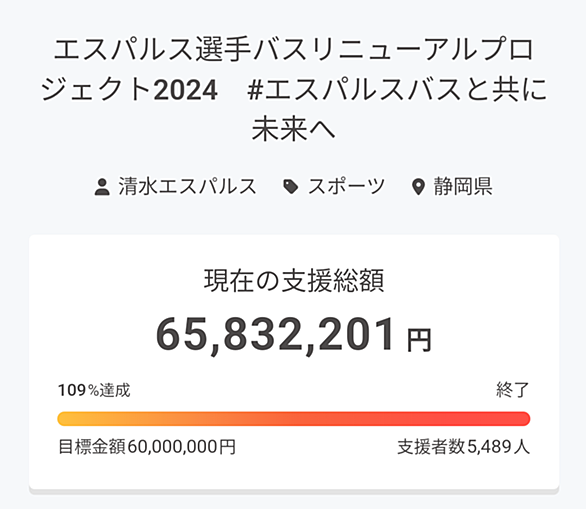This screenshot has height=509, width=586.
Task: Click the 目標金額60,000,000円 goal text
Action: [x=147, y=447]
